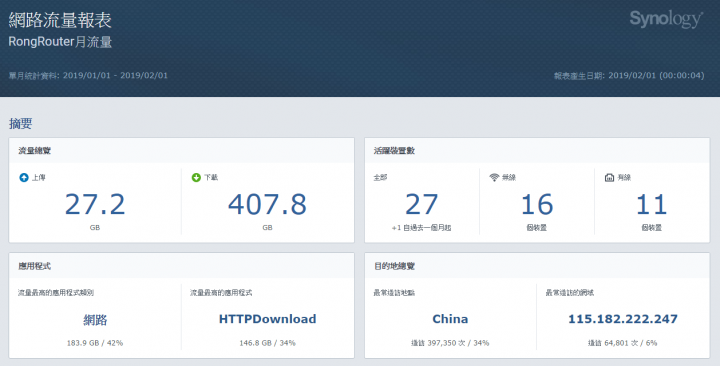Click the blue upload arrow icon
The image size is (720, 366).
click(24, 177)
